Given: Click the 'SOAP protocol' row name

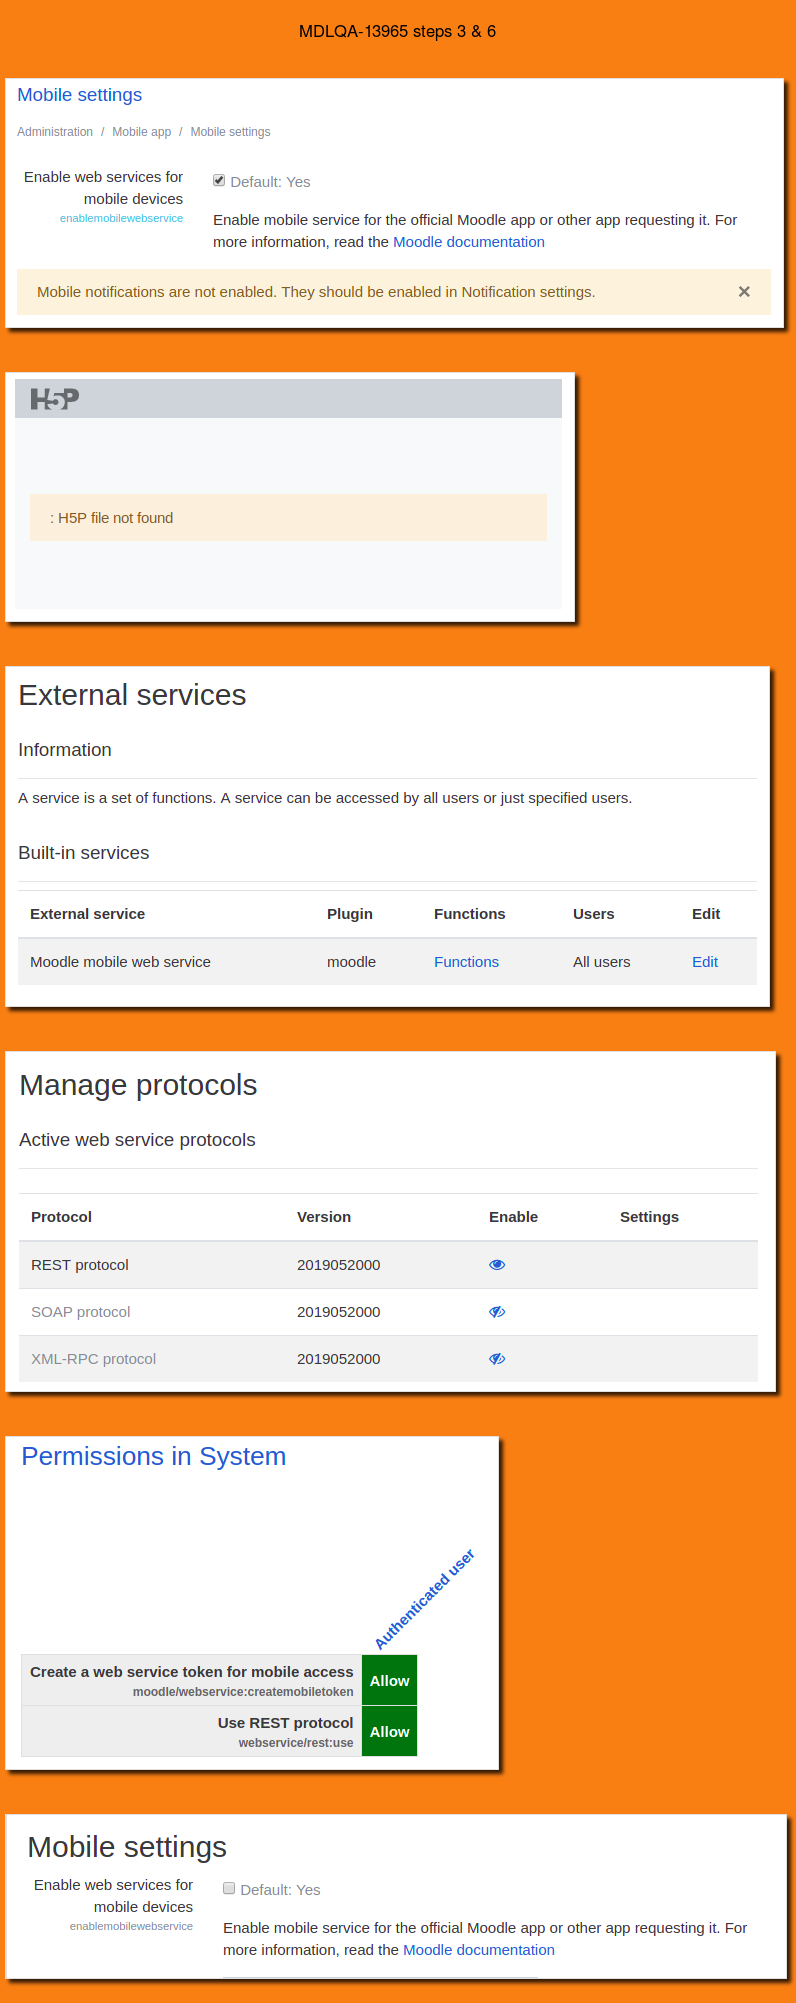Looking at the screenshot, I should [x=81, y=1312].
